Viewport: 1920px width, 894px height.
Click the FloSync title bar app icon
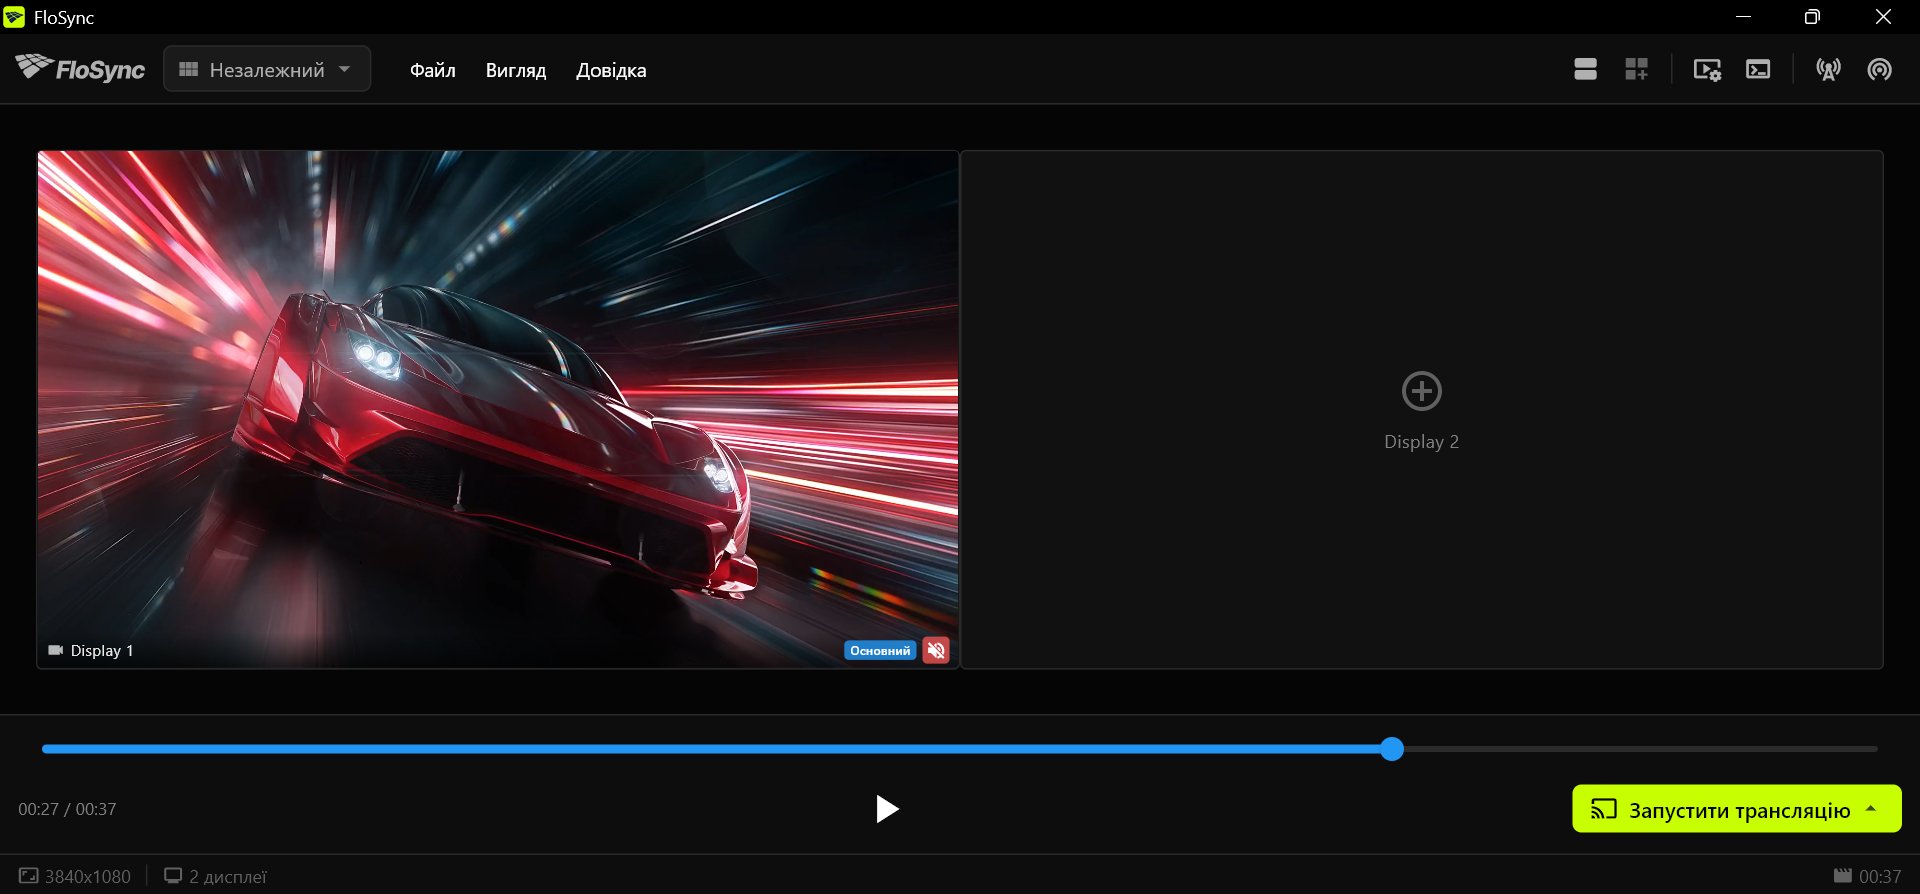pos(14,17)
